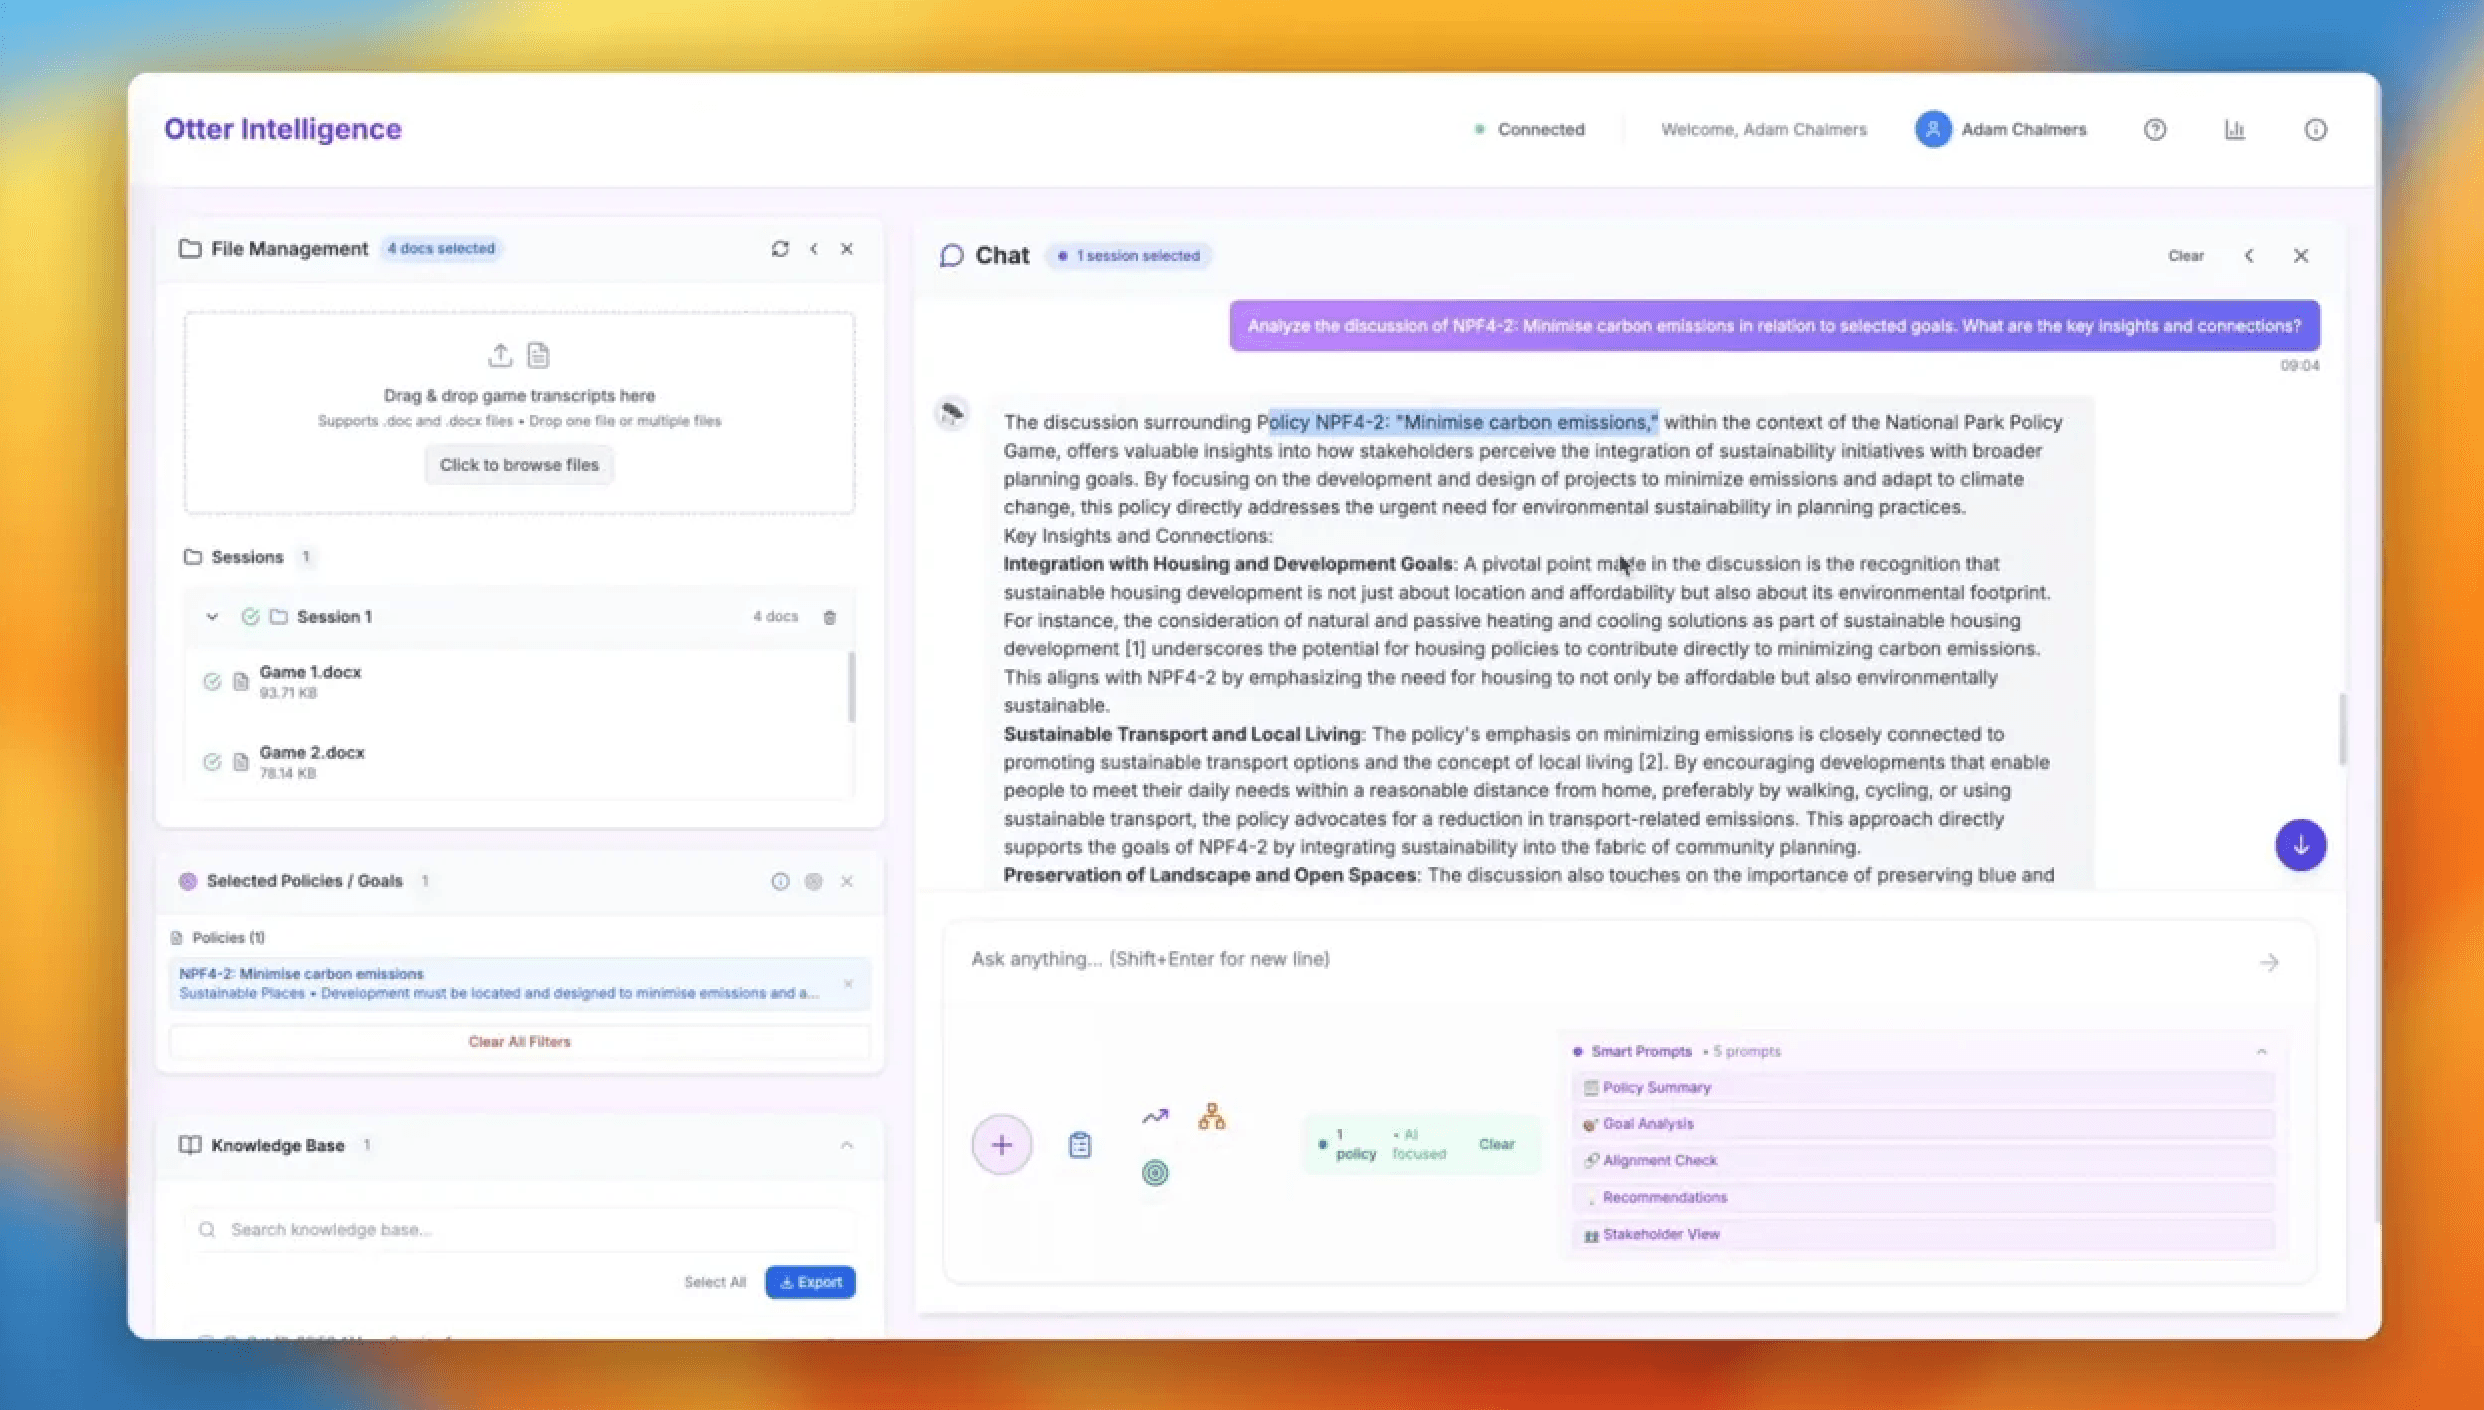Screen dimensions: 2484x1410
Task: Open the Smart Prompts clipboard icon
Action: [x=1079, y=1144]
